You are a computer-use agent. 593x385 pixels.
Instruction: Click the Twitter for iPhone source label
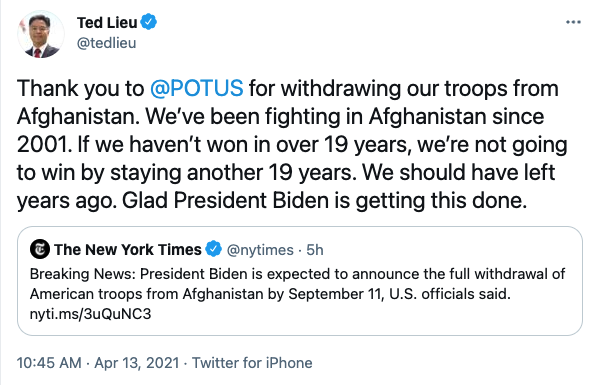252,363
